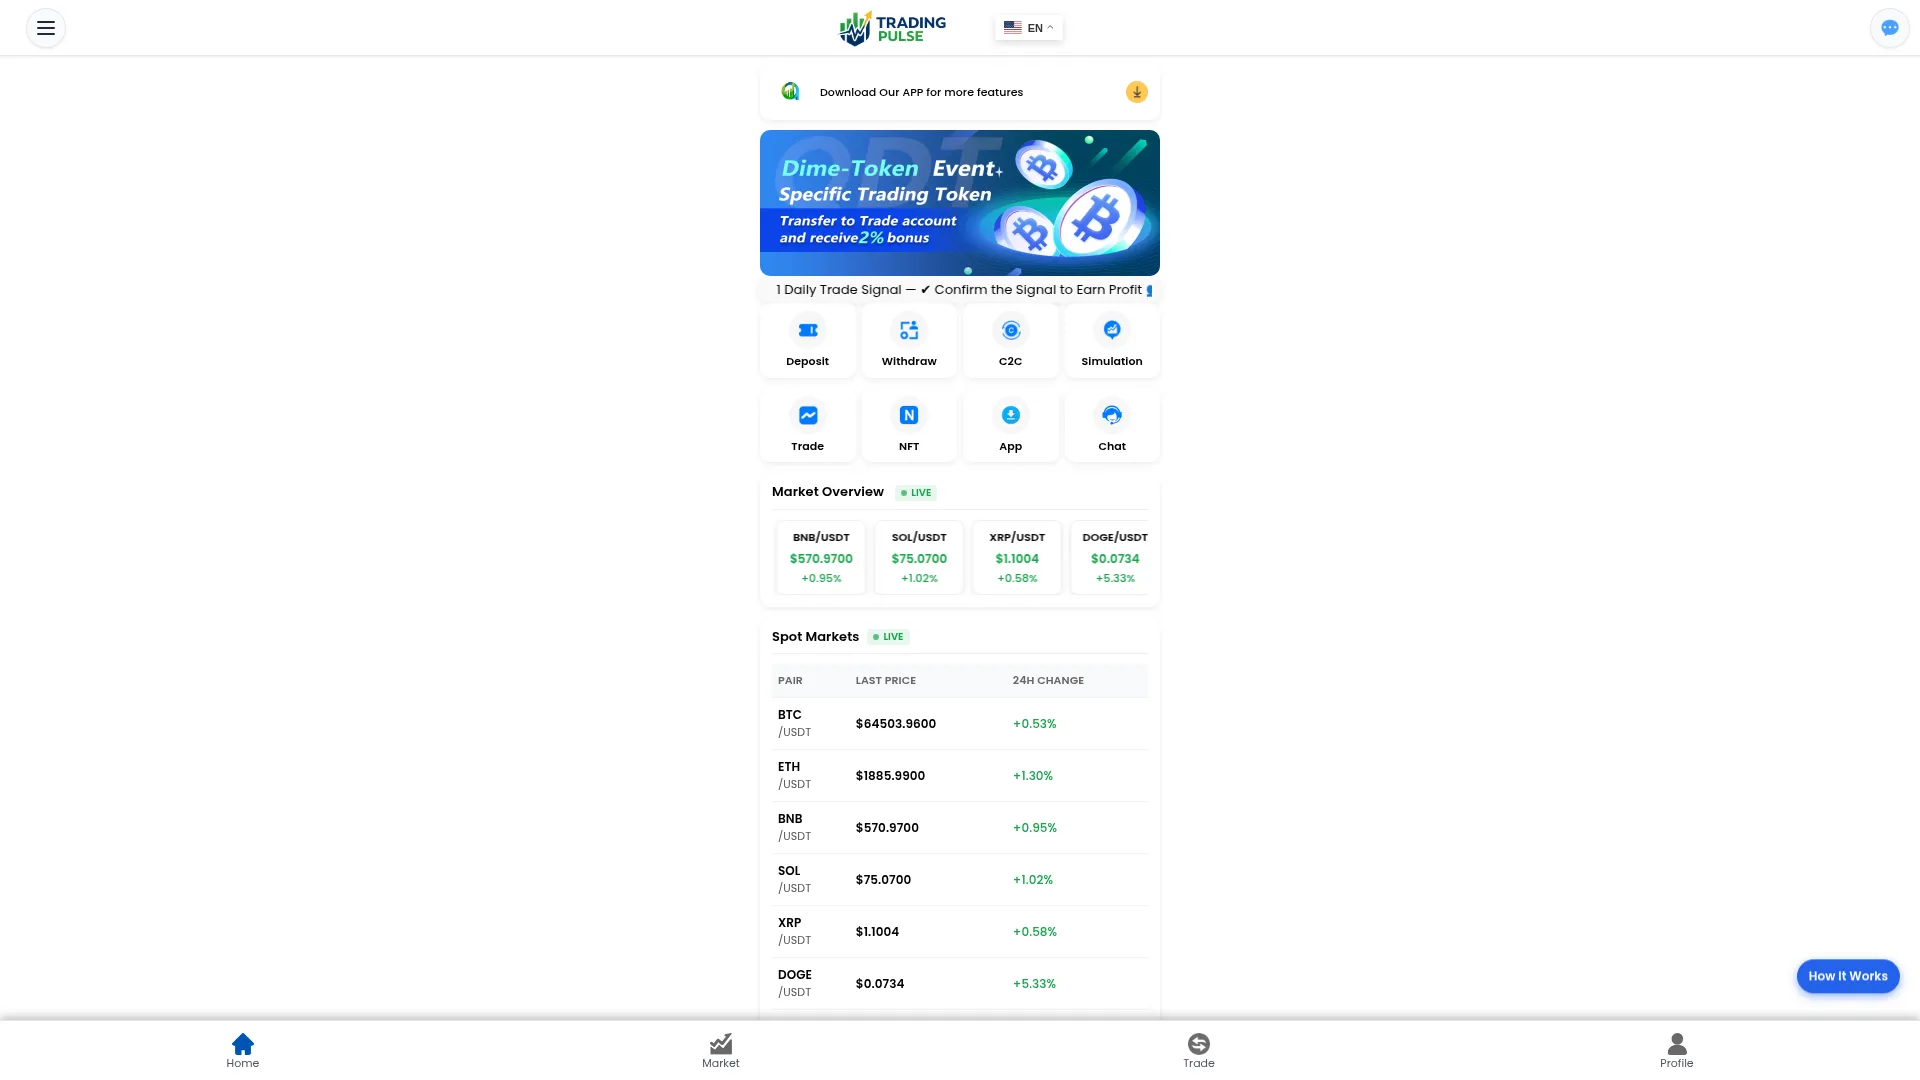The height and width of the screenshot is (1080, 1920).
Task: Click the Spot Markets heading
Action: pos(815,637)
